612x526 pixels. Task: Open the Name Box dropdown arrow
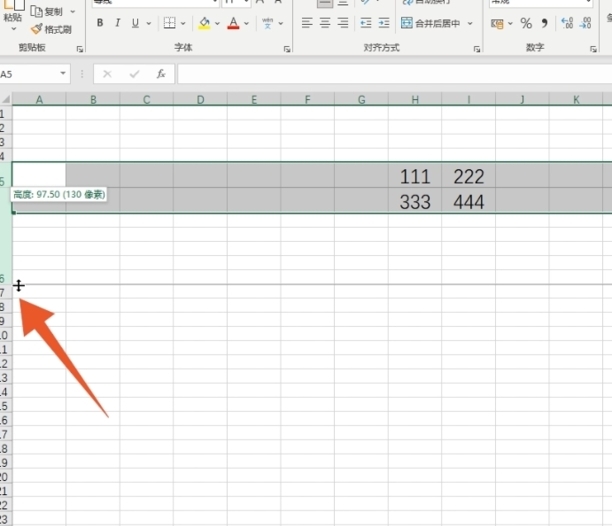point(63,74)
